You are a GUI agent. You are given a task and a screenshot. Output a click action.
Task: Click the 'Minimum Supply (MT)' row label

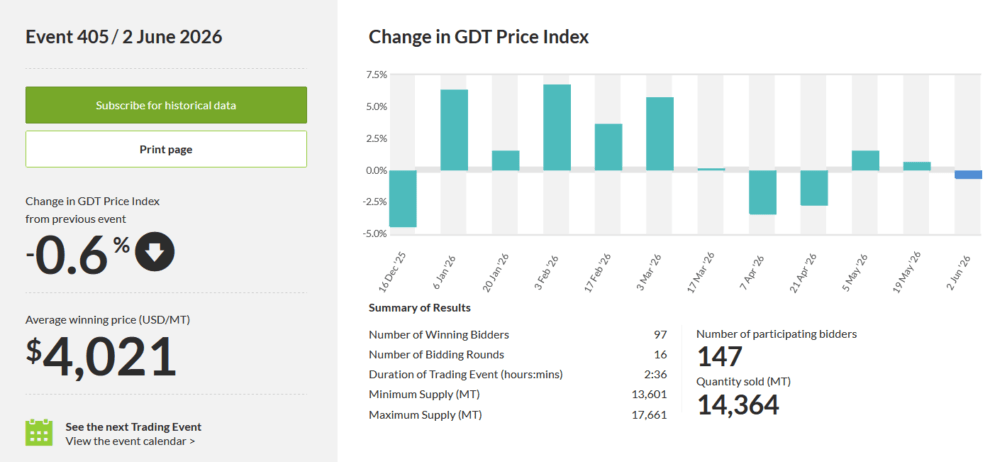423,395
